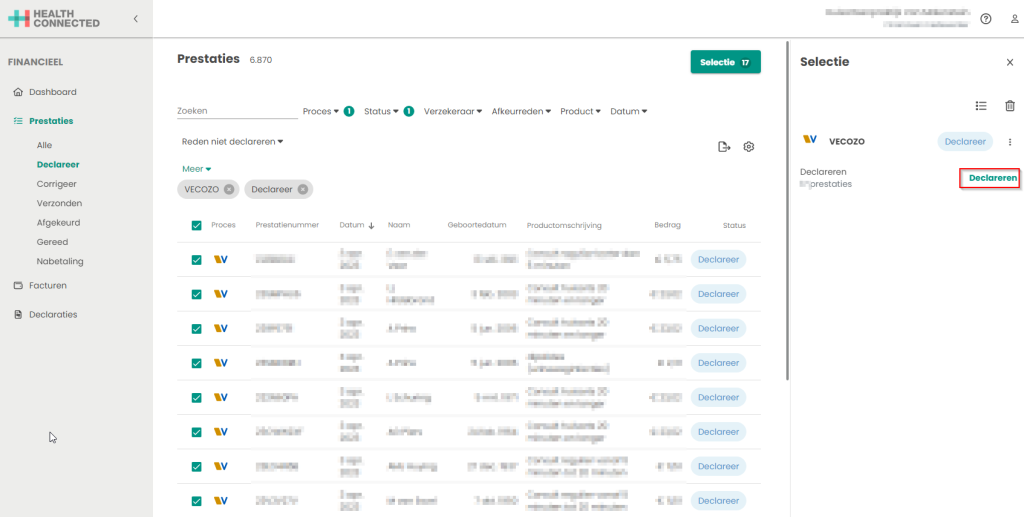Image resolution: width=1024 pixels, height=517 pixels.
Task: Click the list view icon in Selectie panel
Action: (x=981, y=106)
